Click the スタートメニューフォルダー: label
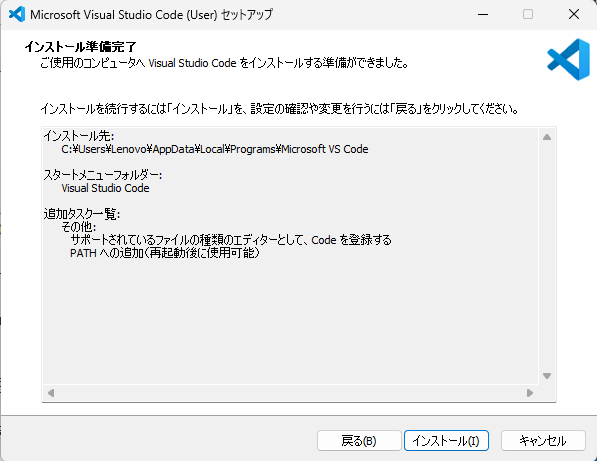The width and height of the screenshot is (597, 461). click(103, 175)
